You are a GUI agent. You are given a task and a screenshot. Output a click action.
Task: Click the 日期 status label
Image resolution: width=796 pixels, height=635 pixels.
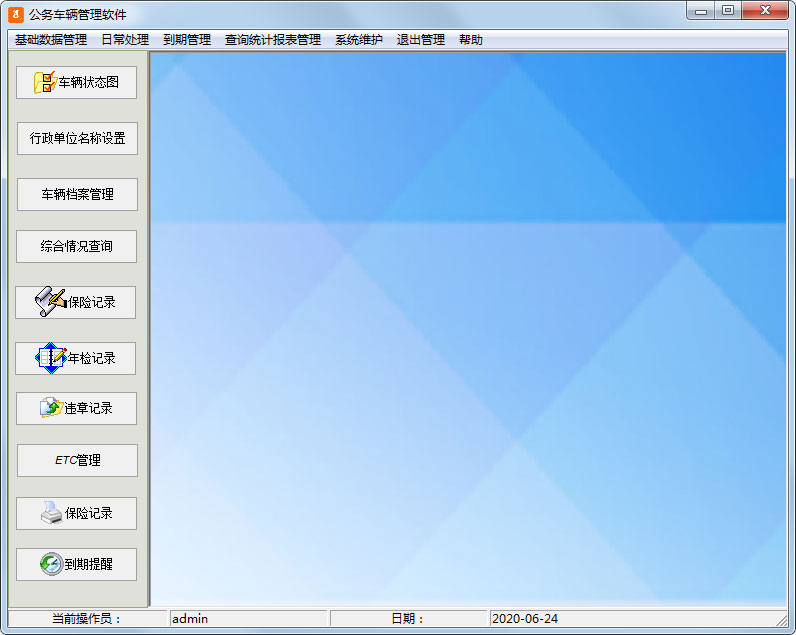[x=408, y=618]
